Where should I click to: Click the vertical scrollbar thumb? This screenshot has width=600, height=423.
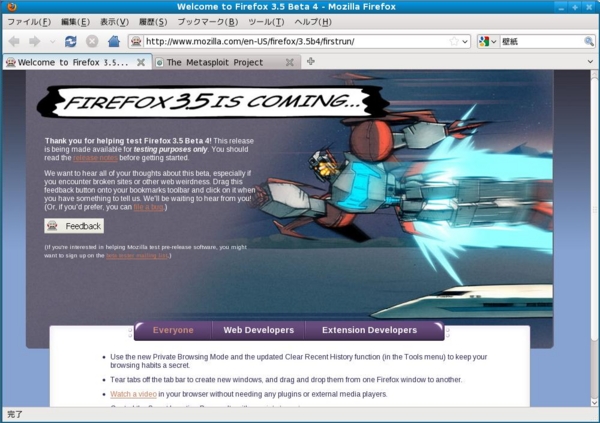594,209
